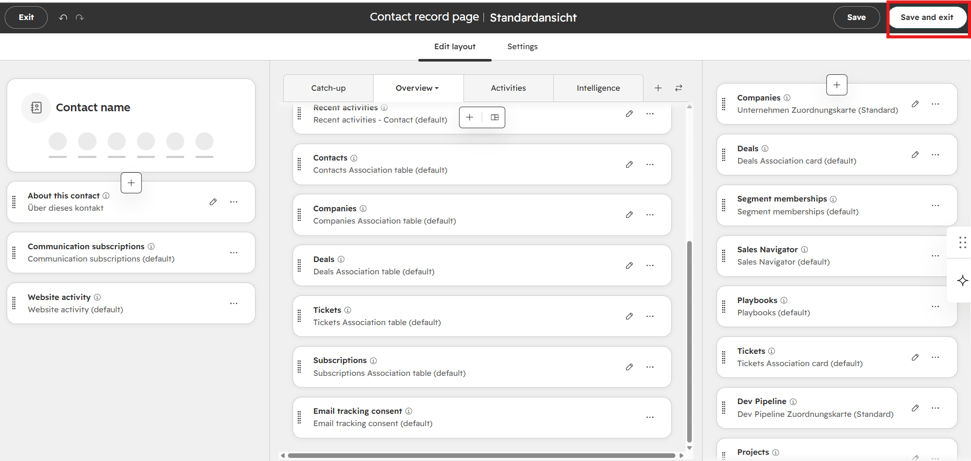
Task: Click the plus icon in Recent activities popup
Action: [x=469, y=117]
